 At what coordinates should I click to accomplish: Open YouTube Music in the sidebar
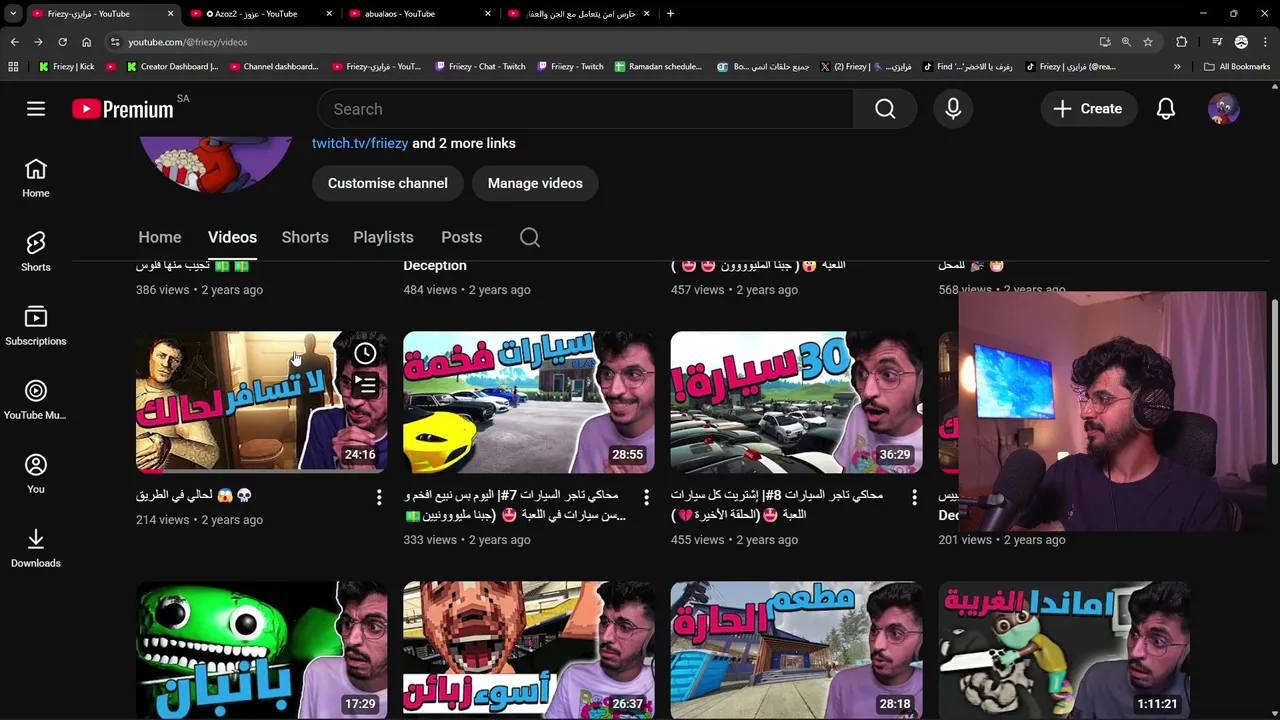pos(36,400)
